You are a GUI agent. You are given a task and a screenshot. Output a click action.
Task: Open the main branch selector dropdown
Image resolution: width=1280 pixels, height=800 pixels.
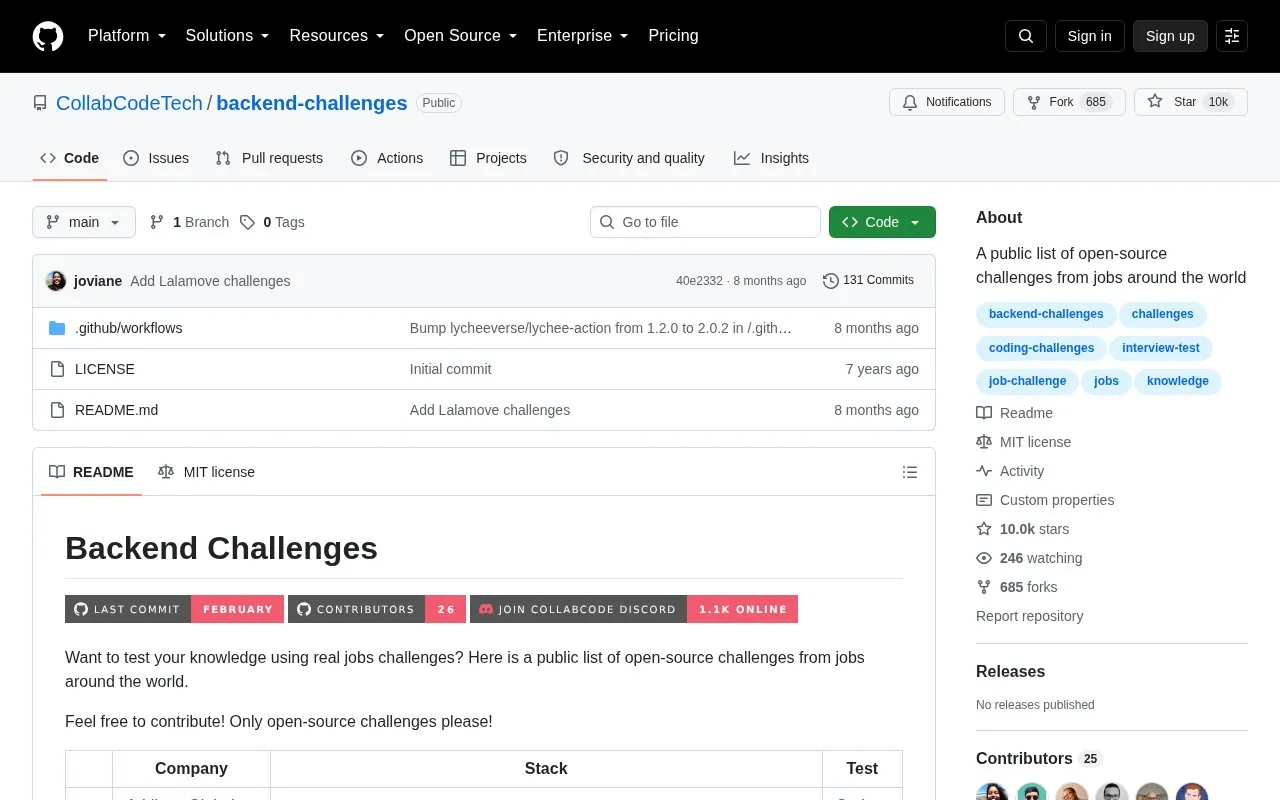(x=84, y=222)
